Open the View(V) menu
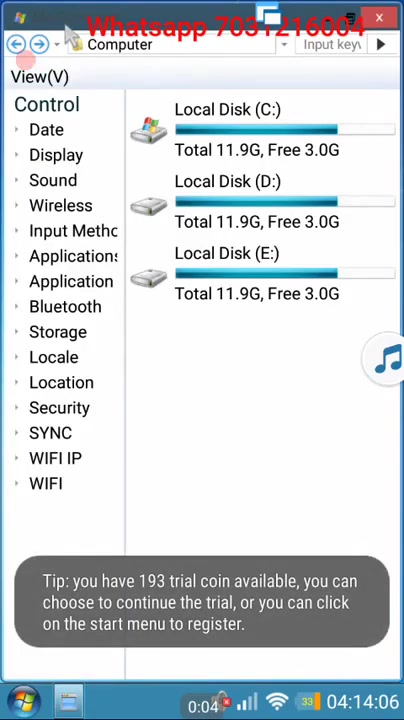 pos(40,77)
